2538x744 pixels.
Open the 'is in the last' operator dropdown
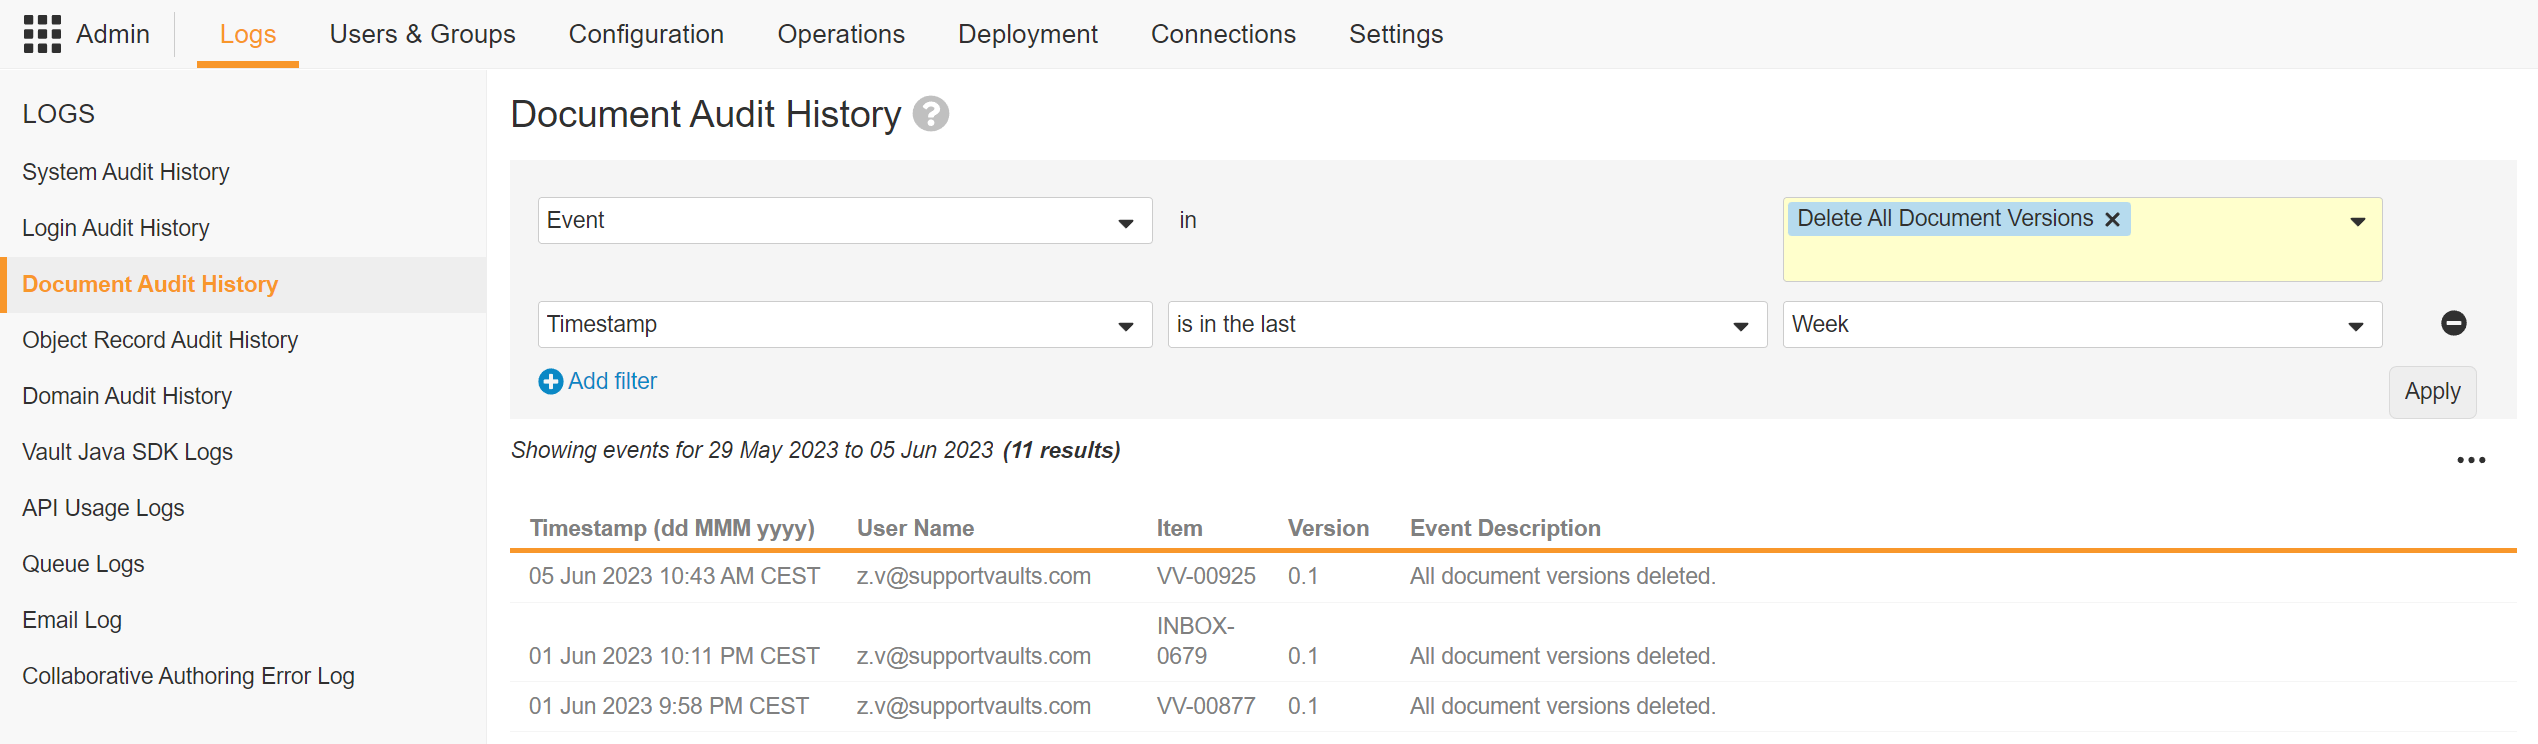click(x=1740, y=325)
